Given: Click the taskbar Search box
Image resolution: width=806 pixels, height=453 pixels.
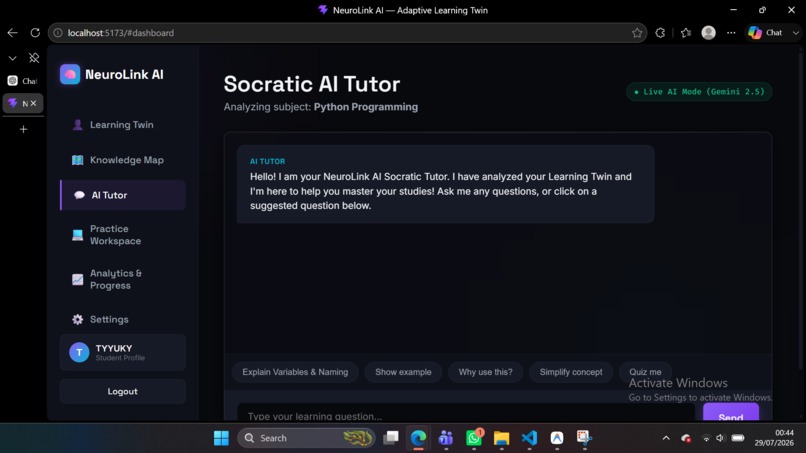Looking at the screenshot, I should [x=306, y=438].
